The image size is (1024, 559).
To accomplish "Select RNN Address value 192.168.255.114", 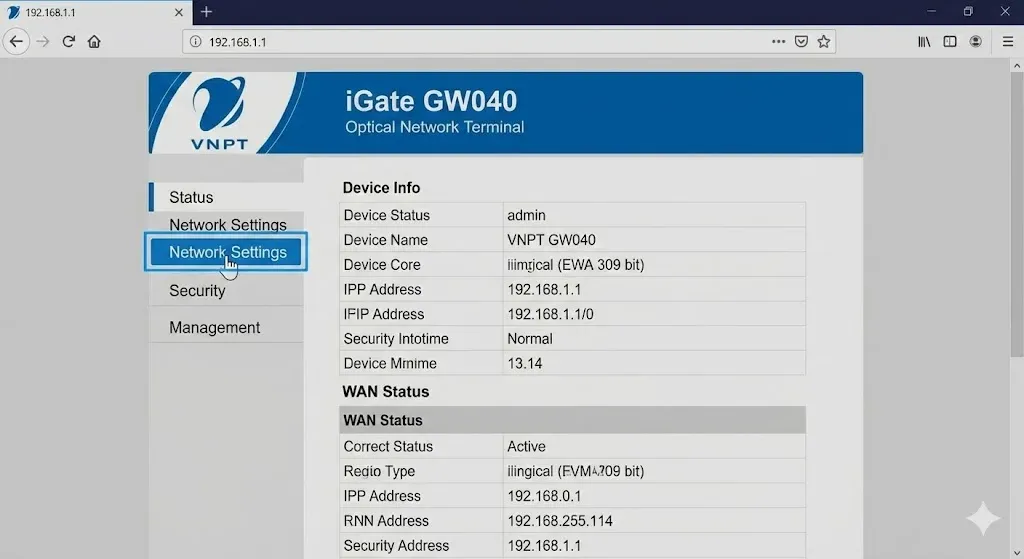I will pos(560,521).
